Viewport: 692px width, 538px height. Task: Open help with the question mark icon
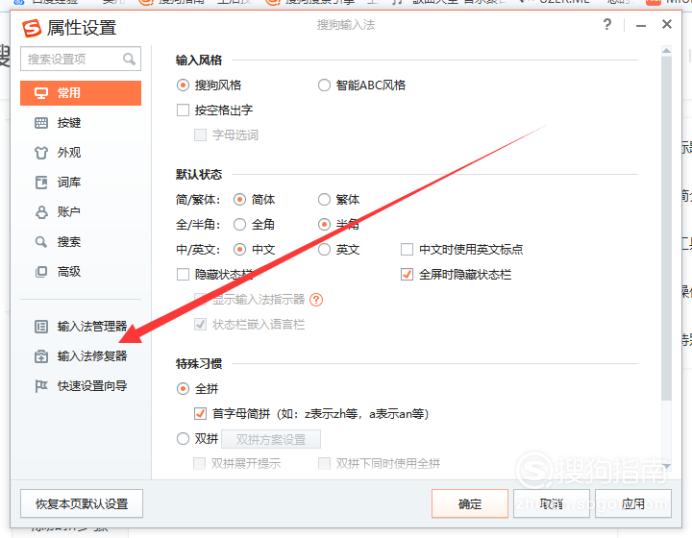click(607, 24)
